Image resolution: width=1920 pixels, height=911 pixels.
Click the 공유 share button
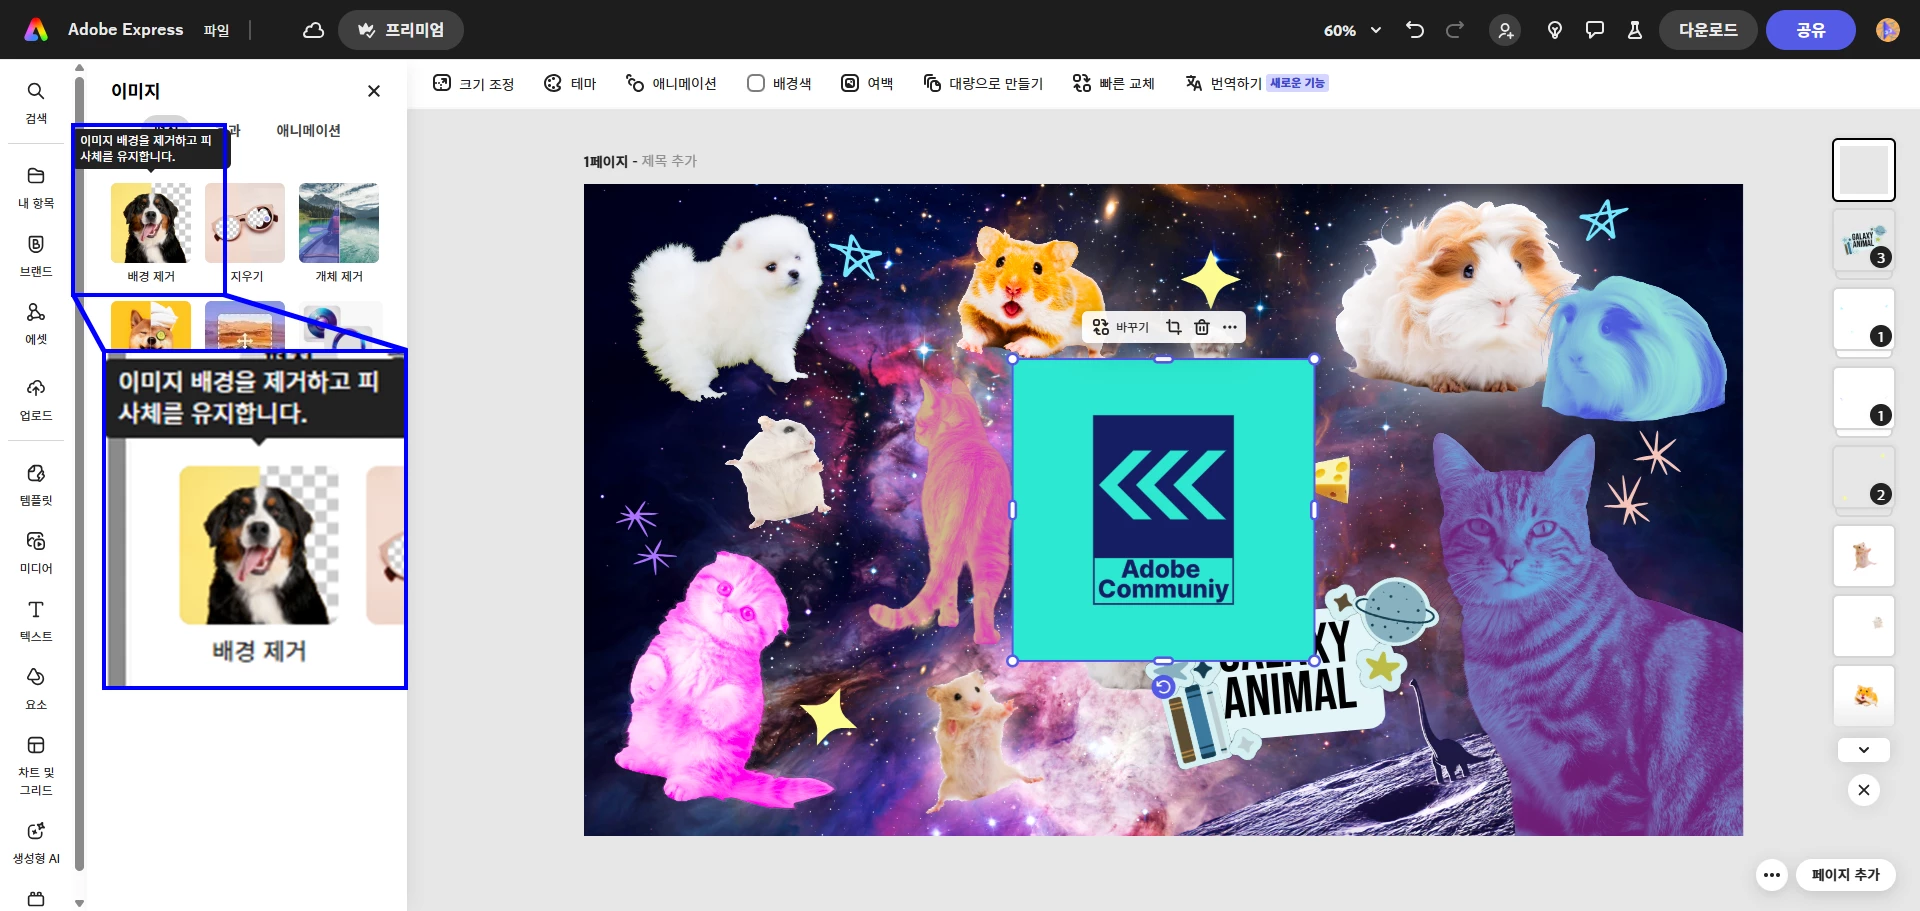tap(1811, 30)
